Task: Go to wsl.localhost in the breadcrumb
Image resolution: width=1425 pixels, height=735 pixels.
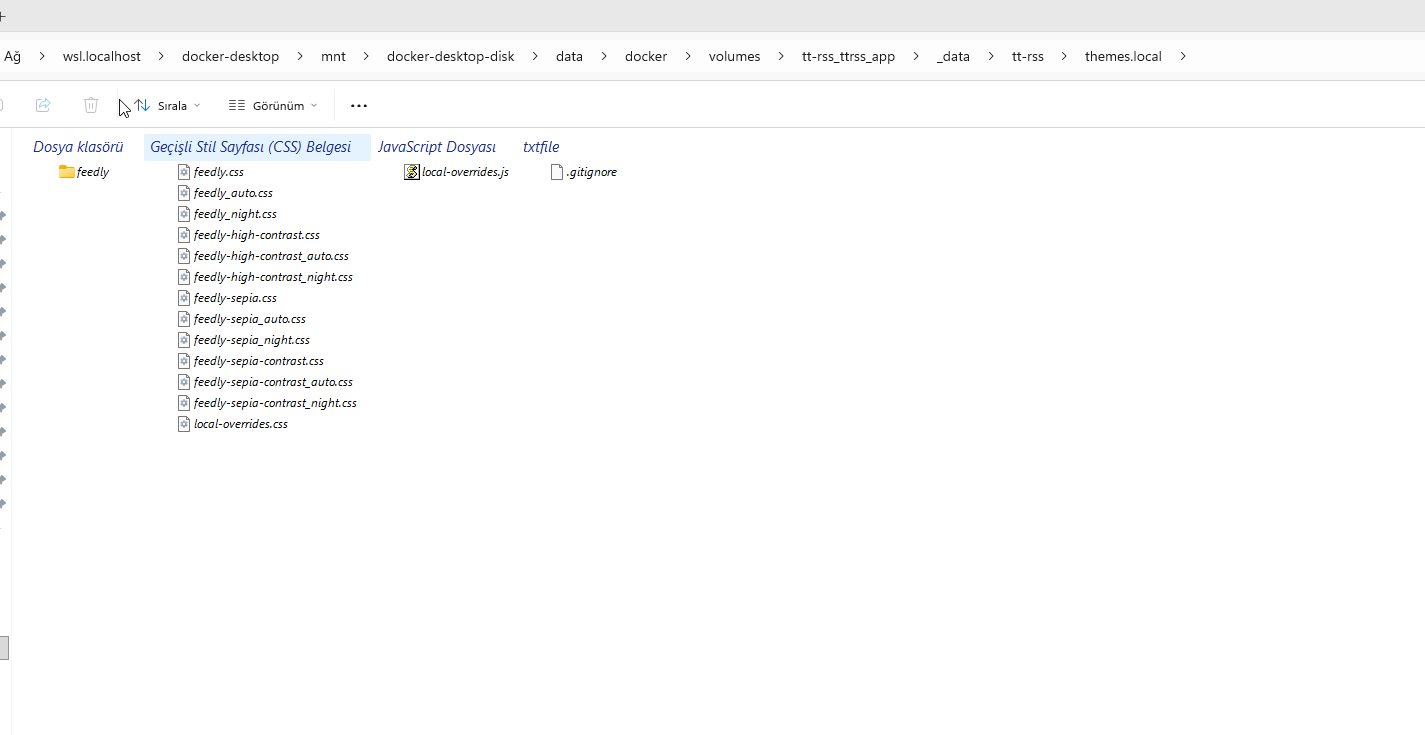Action: coord(102,56)
